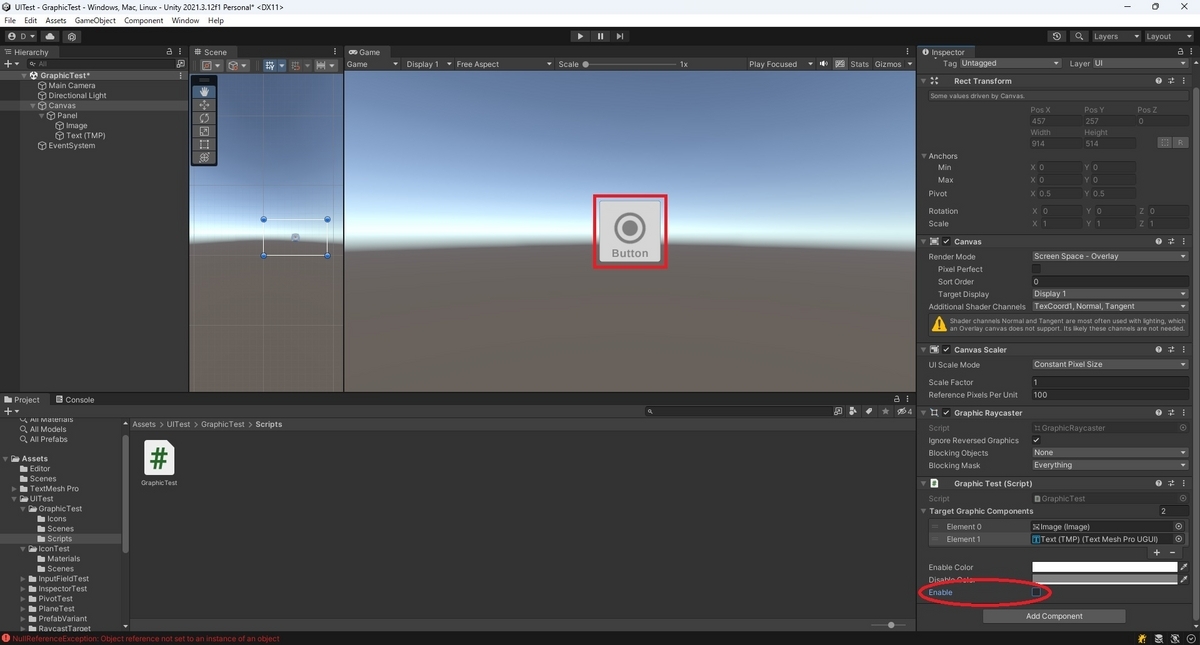Click Project search by label icon
The image size is (1200, 645).
(870, 411)
